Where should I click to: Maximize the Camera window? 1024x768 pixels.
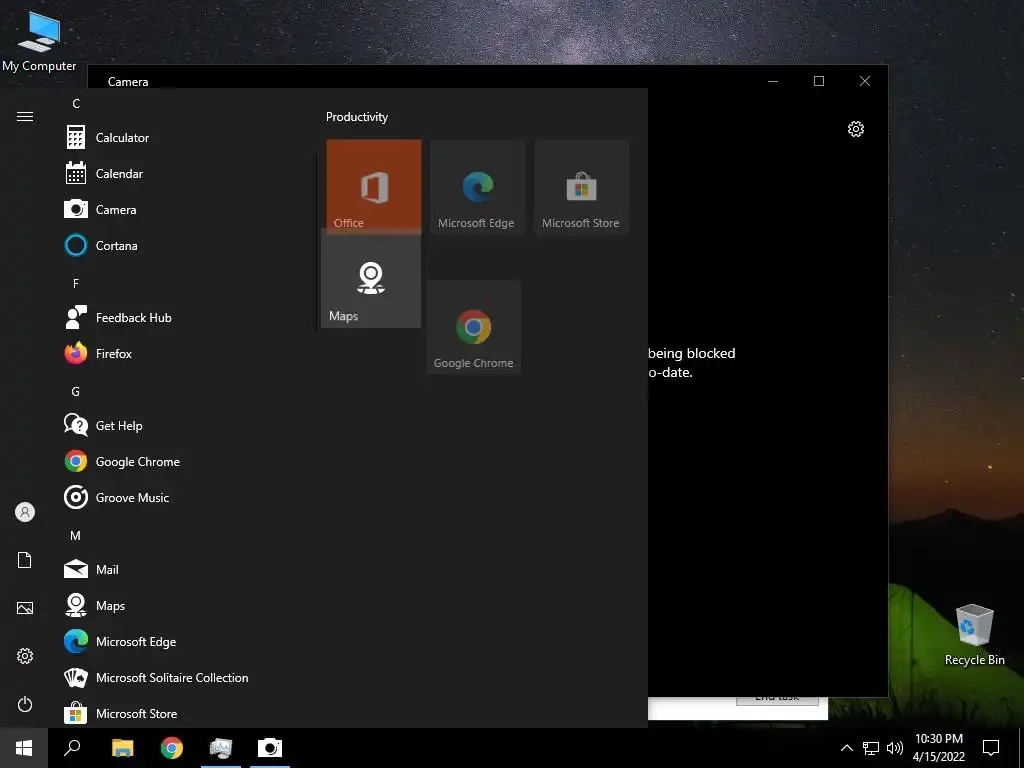pos(819,81)
